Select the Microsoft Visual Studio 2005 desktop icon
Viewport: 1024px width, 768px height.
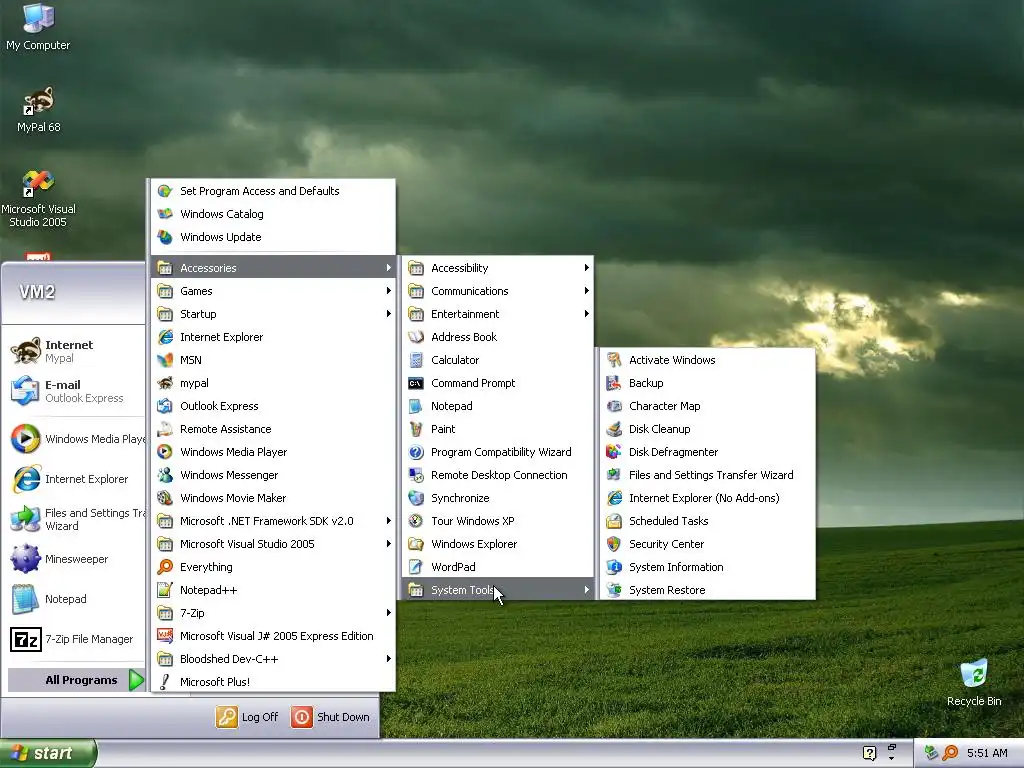38,184
